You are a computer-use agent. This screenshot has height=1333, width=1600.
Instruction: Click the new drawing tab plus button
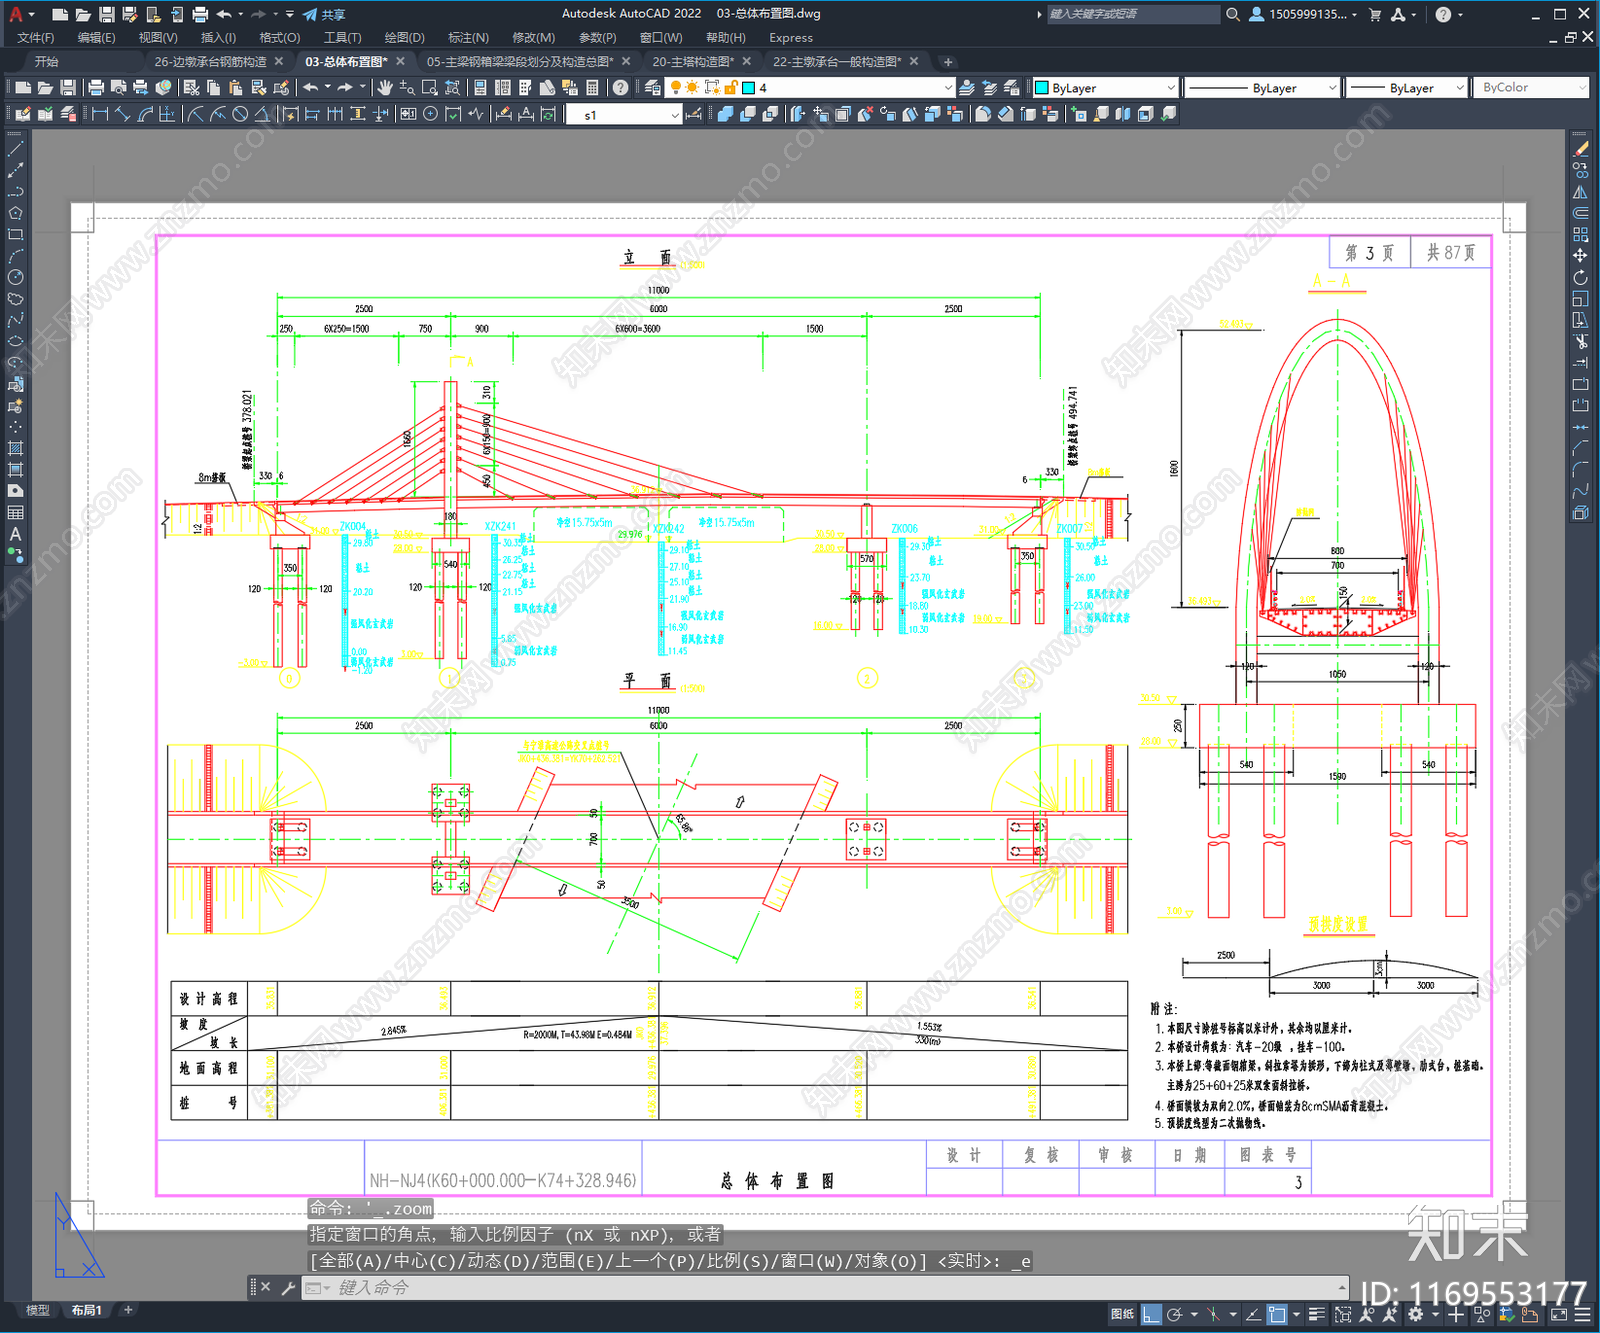tap(948, 61)
